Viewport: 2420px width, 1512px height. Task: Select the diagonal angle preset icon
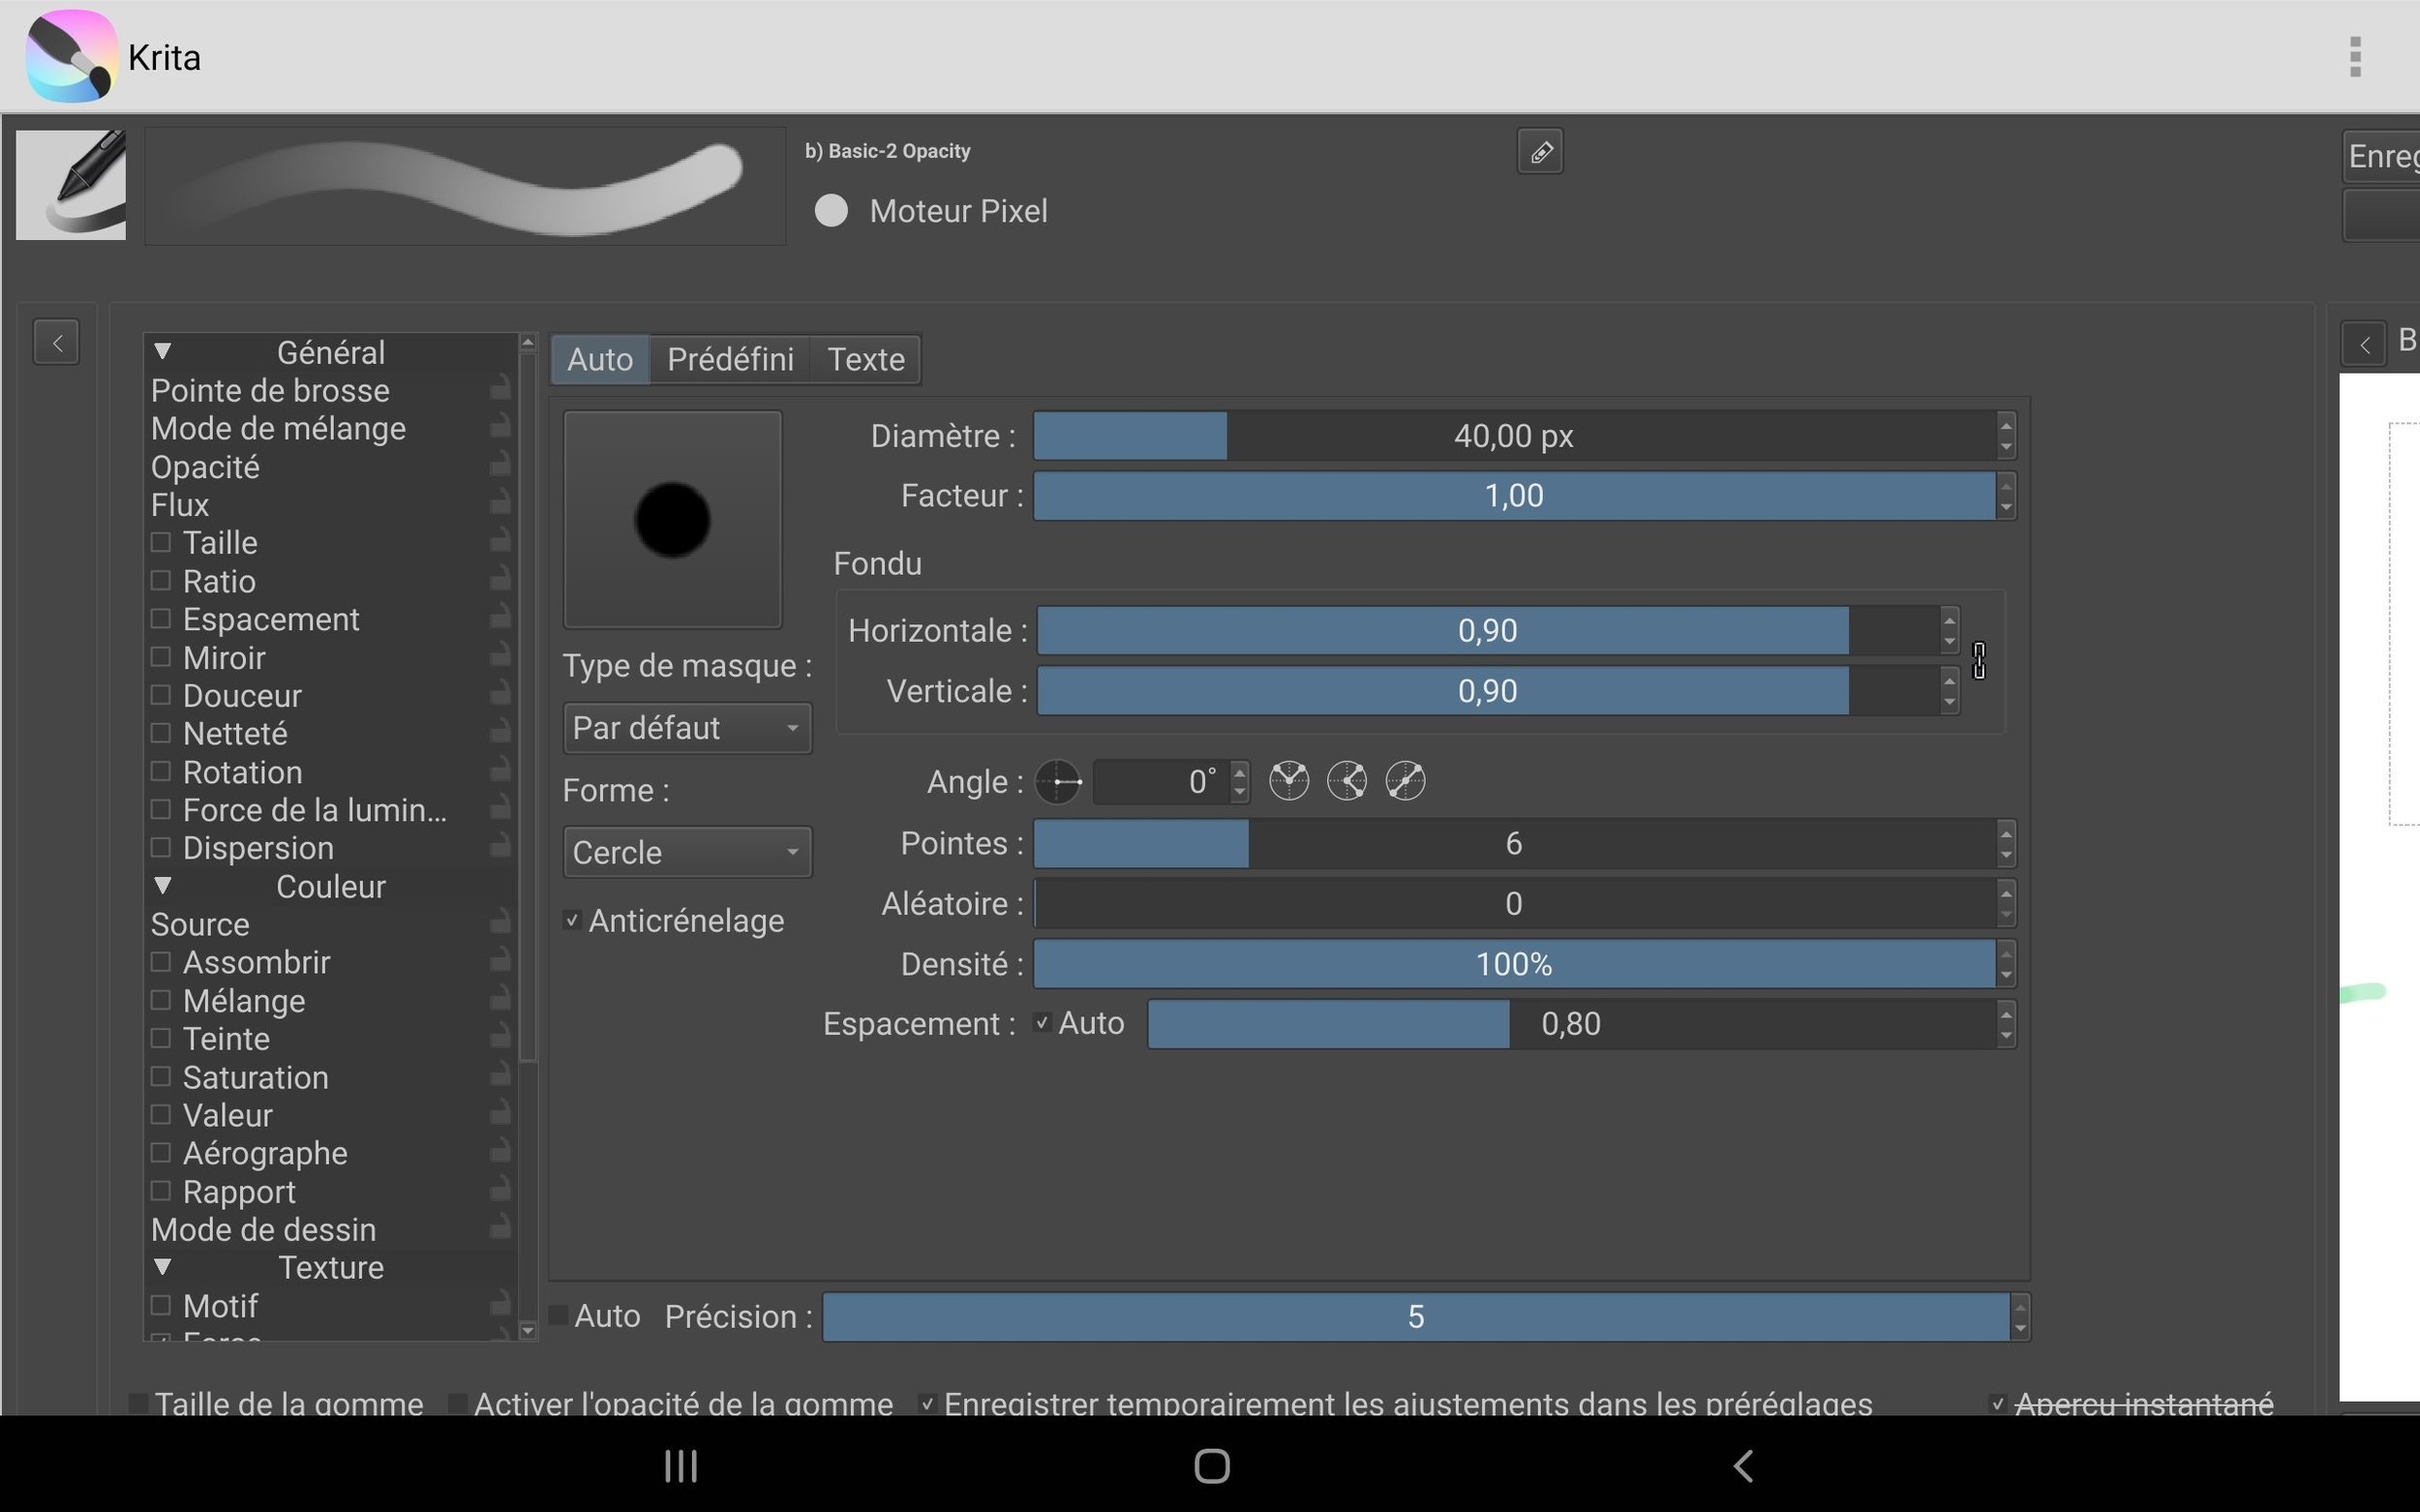pyautogui.click(x=1405, y=781)
